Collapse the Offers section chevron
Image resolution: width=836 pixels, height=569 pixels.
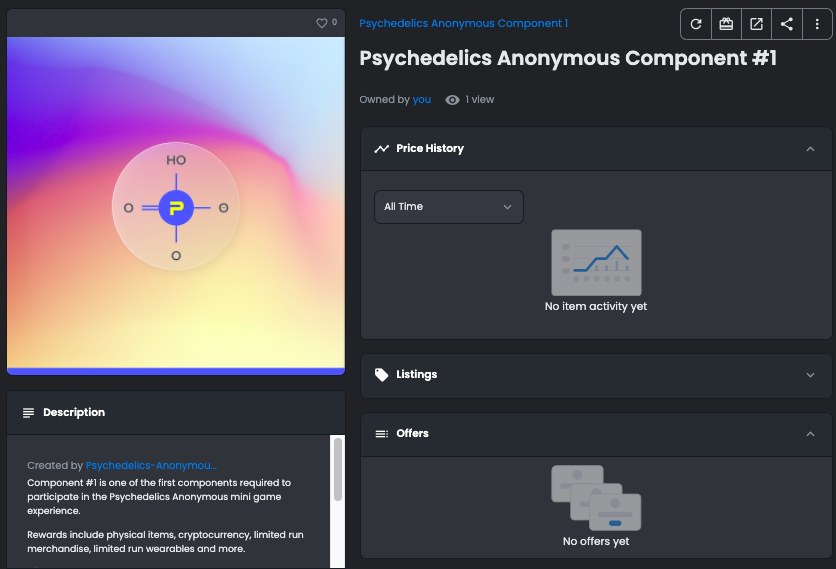tap(810, 434)
